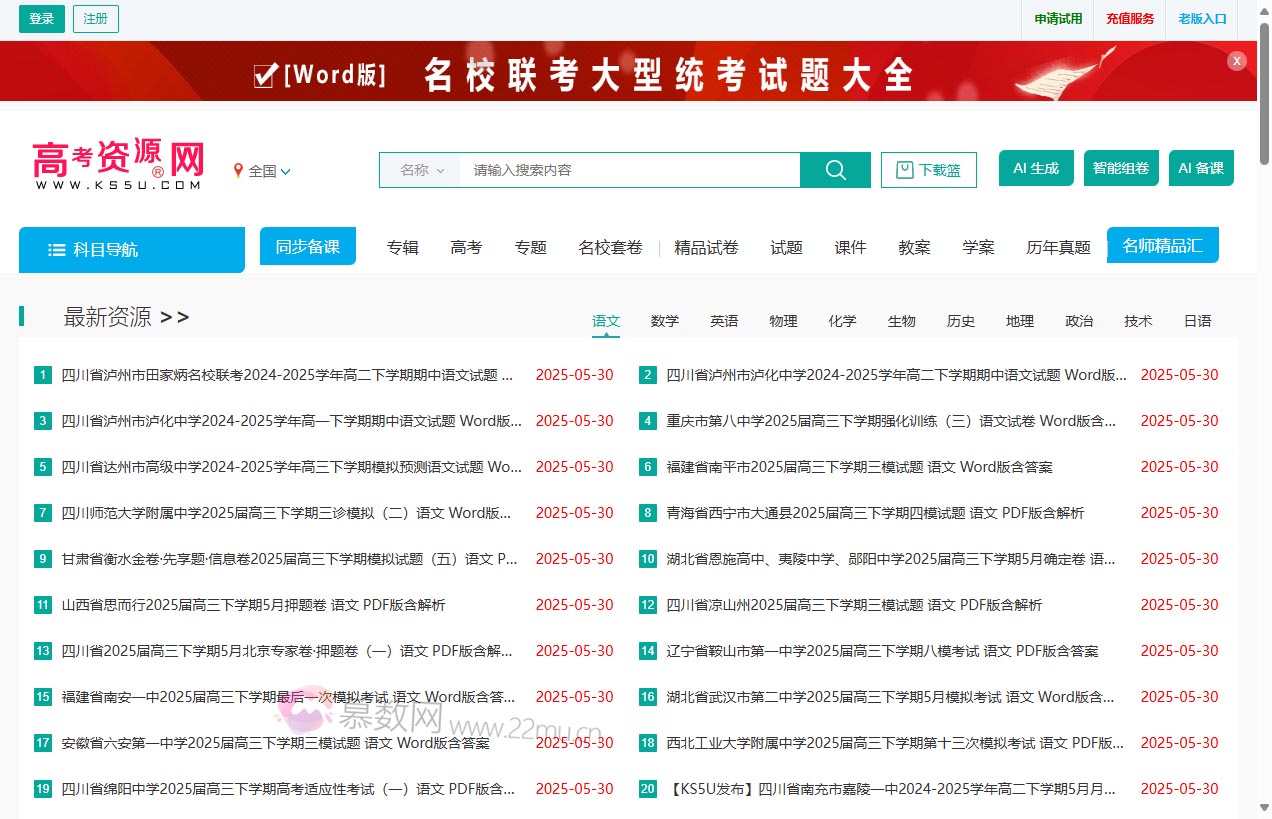Click the AI 生成 button
1272x819 pixels.
tap(1035, 167)
